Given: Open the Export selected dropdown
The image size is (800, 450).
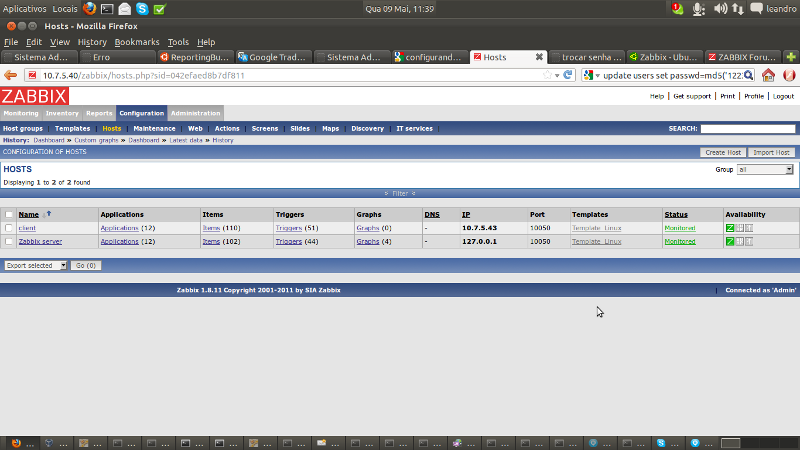Looking at the screenshot, I should click(36, 265).
